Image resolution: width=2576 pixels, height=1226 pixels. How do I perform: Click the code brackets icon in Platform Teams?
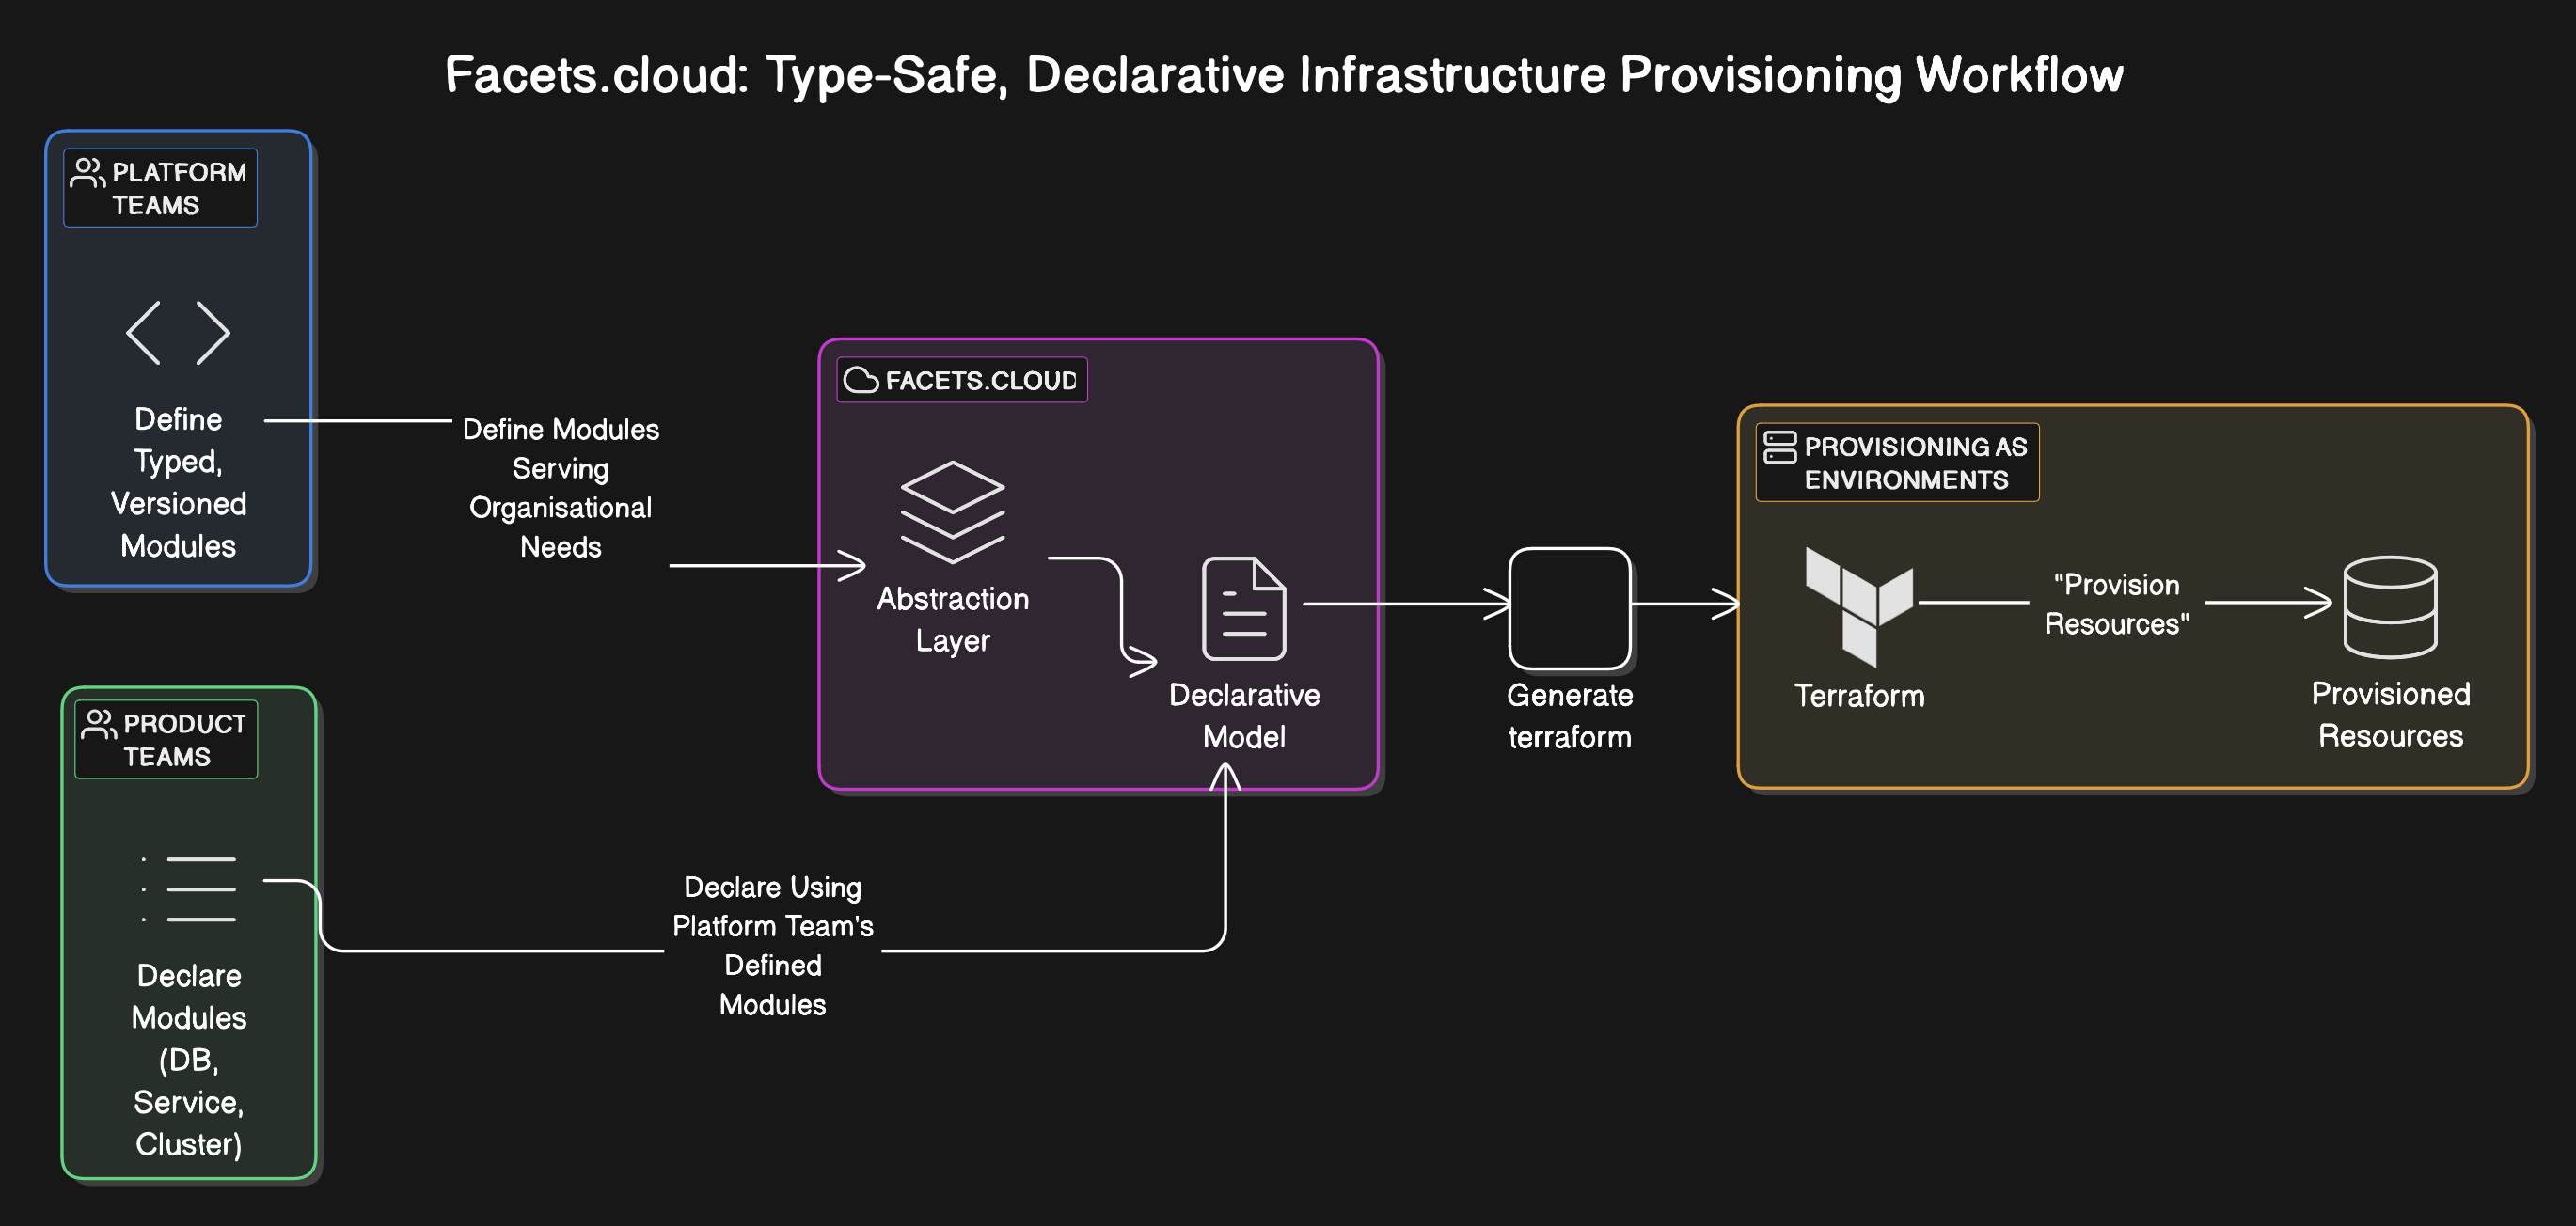[x=178, y=333]
